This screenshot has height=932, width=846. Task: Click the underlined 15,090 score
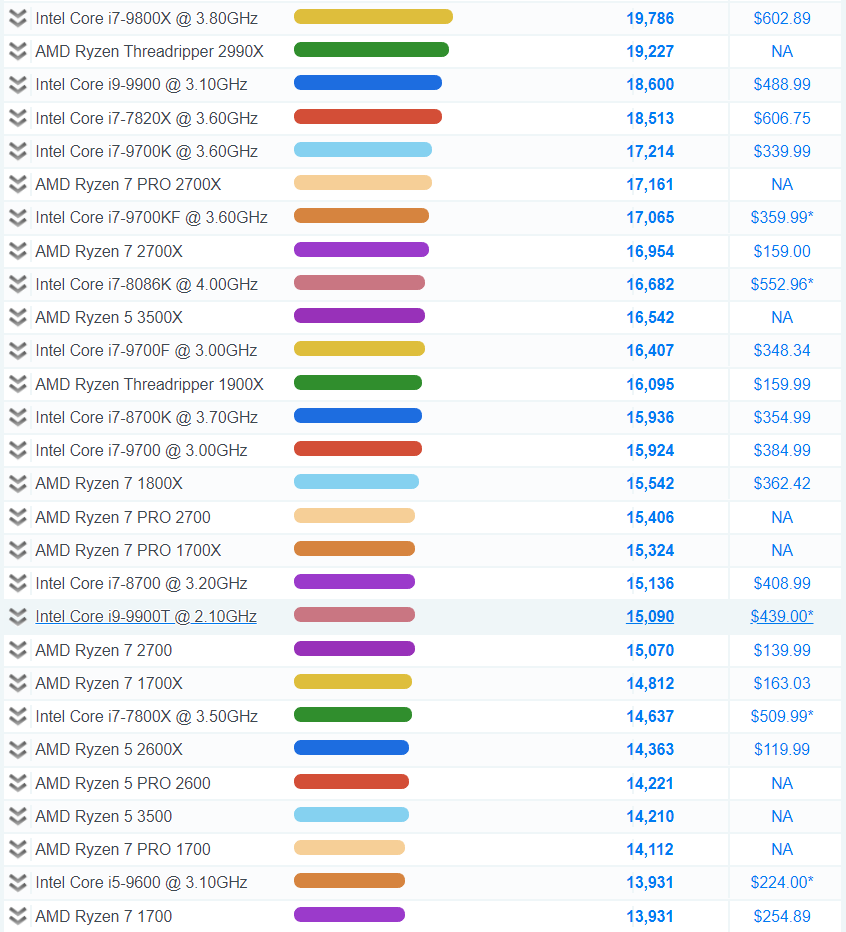point(650,616)
